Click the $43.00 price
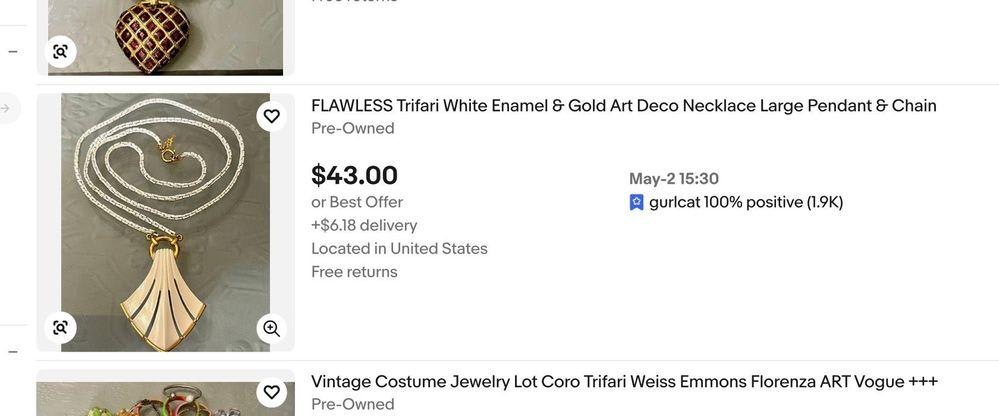 [x=354, y=175]
